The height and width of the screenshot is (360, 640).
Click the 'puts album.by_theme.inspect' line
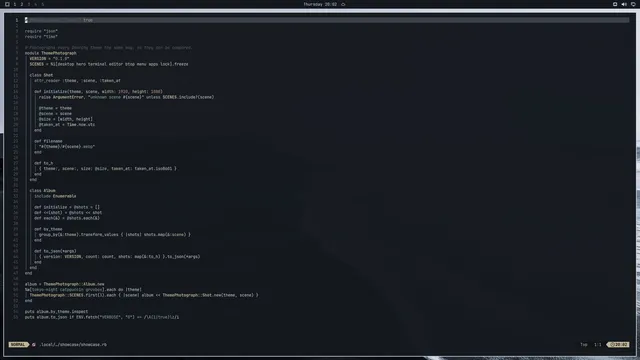56,312
